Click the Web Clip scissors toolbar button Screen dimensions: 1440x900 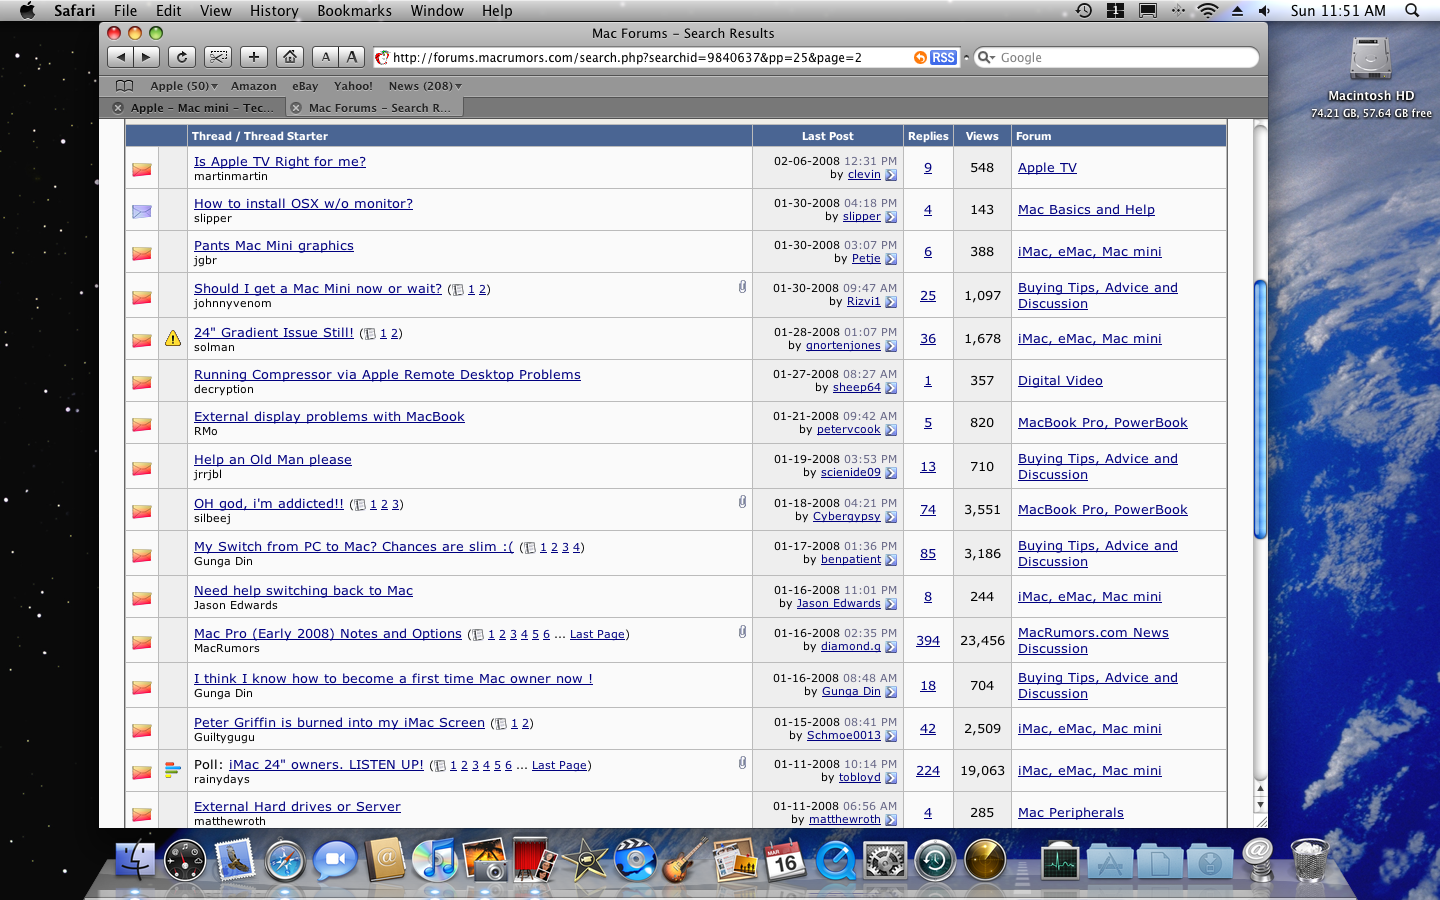(x=218, y=57)
